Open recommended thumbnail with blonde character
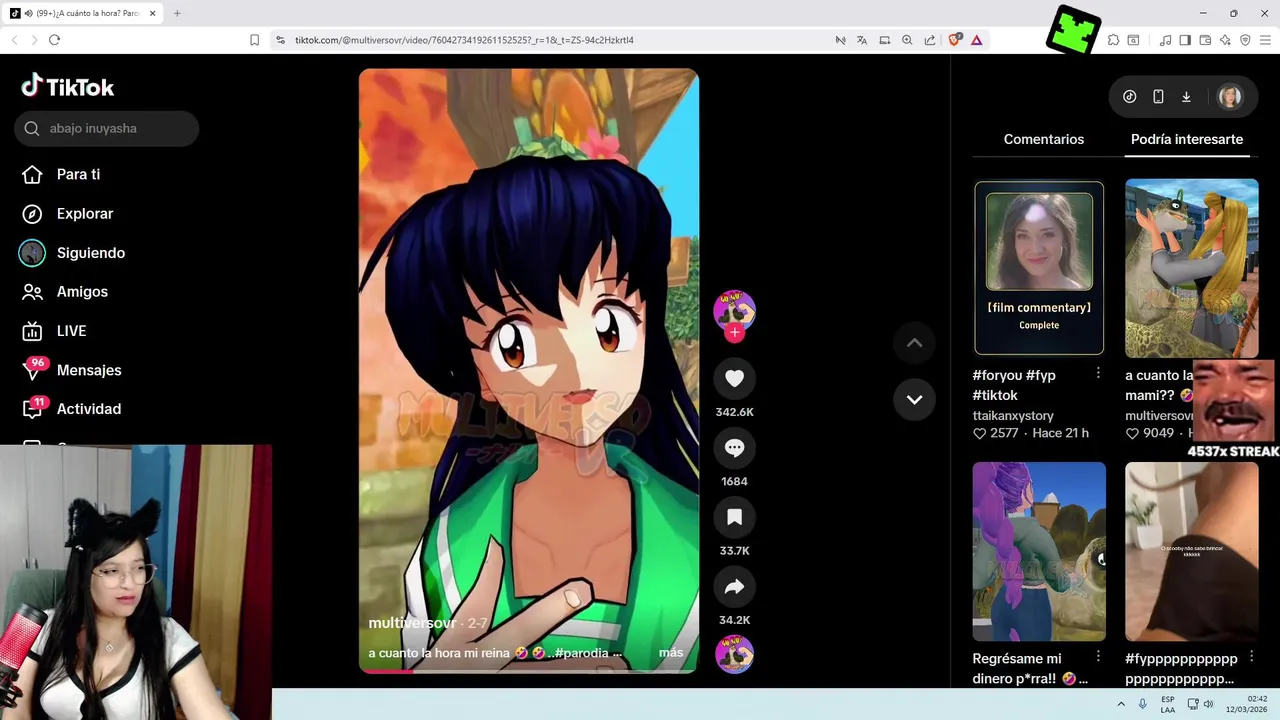Viewport: 1280px width, 720px height. coord(1192,268)
